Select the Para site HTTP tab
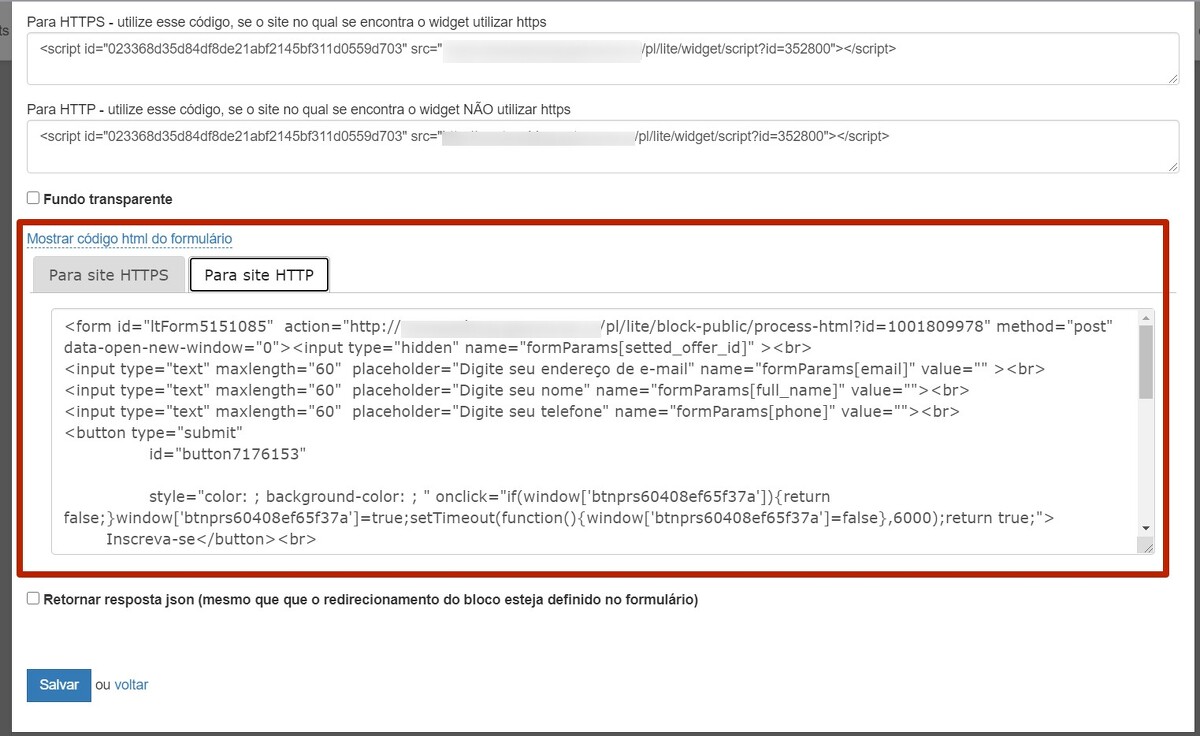The image size is (1200, 736). click(259, 275)
